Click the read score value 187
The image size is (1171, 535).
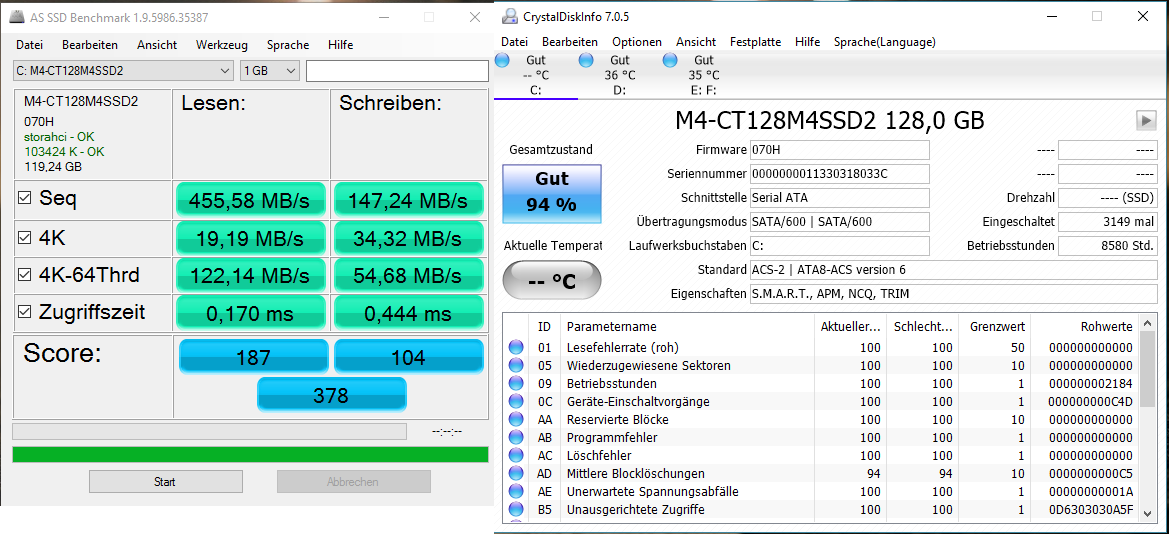point(253,356)
